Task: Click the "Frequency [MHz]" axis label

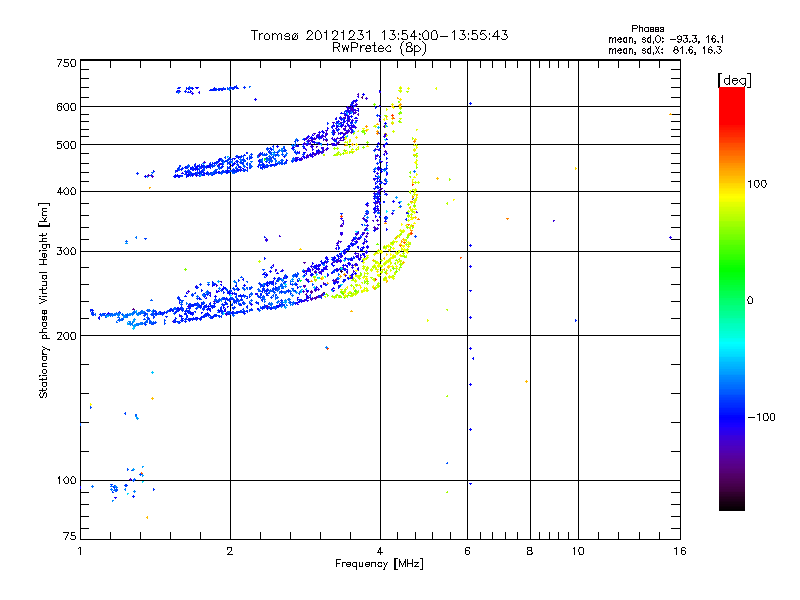Action: coord(379,564)
